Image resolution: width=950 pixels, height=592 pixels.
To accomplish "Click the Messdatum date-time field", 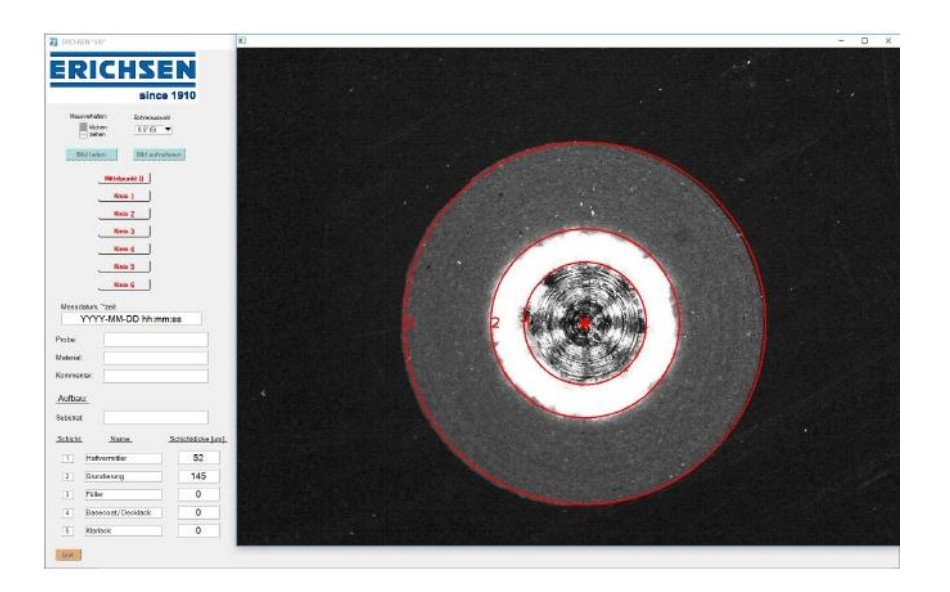I will pyautogui.click(x=128, y=319).
